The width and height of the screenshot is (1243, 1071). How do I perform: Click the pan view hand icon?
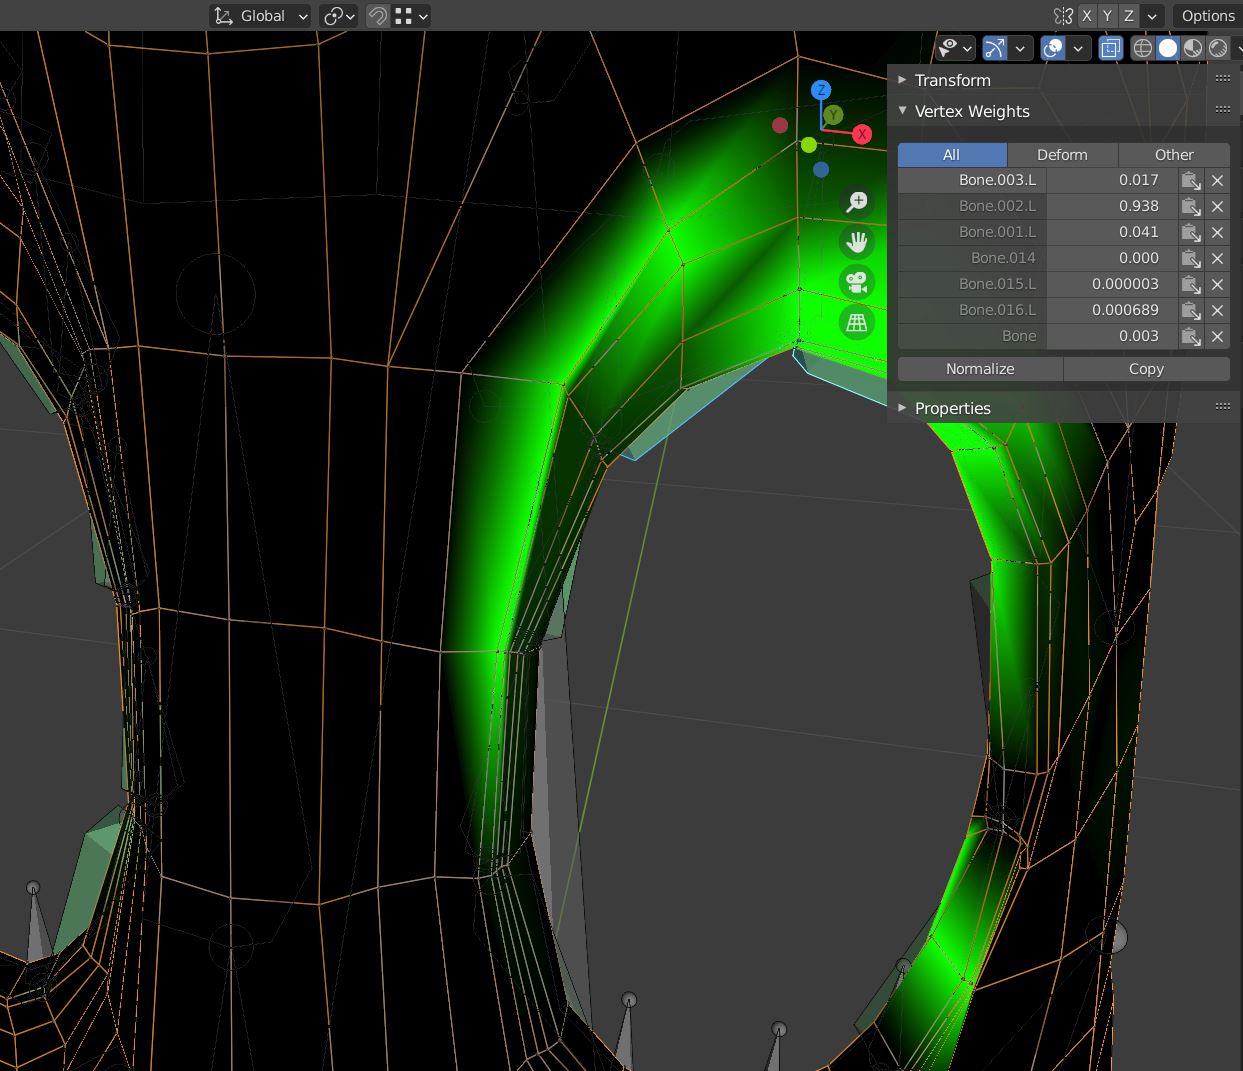857,242
